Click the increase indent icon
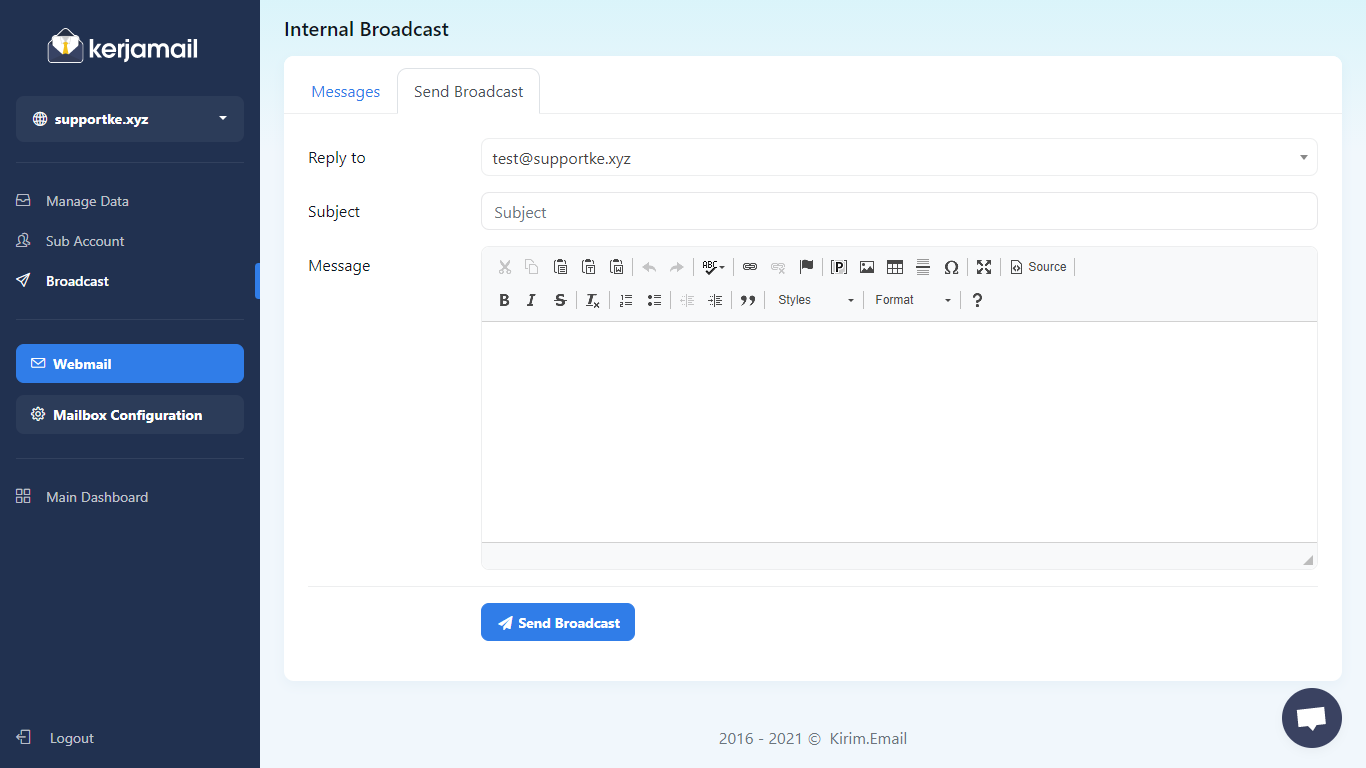The width and height of the screenshot is (1366, 768). tap(715, 300)
